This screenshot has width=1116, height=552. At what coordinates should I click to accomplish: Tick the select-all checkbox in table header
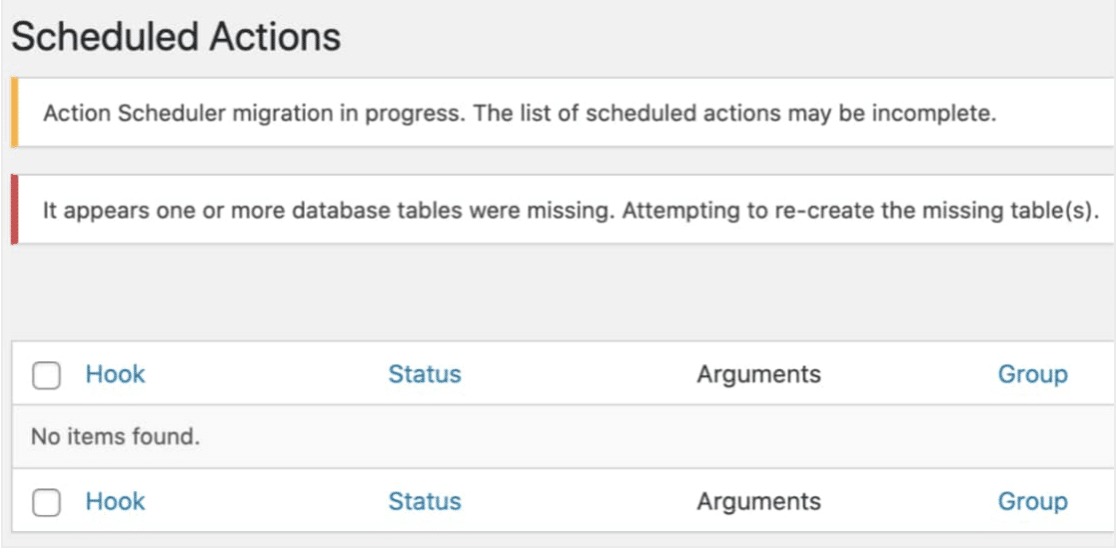click(x=46, y=376)
